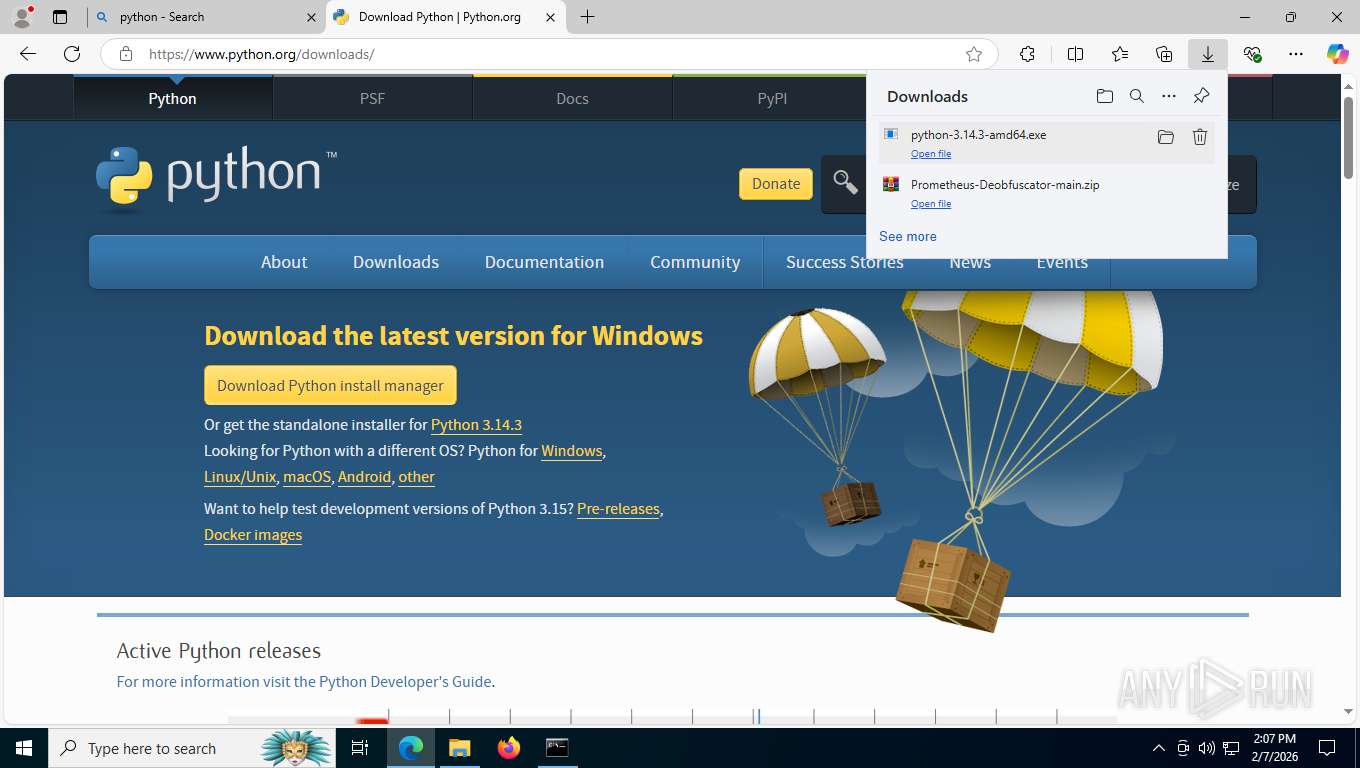
Task: Search downloads using magnifier icon
Action: 1137,96
